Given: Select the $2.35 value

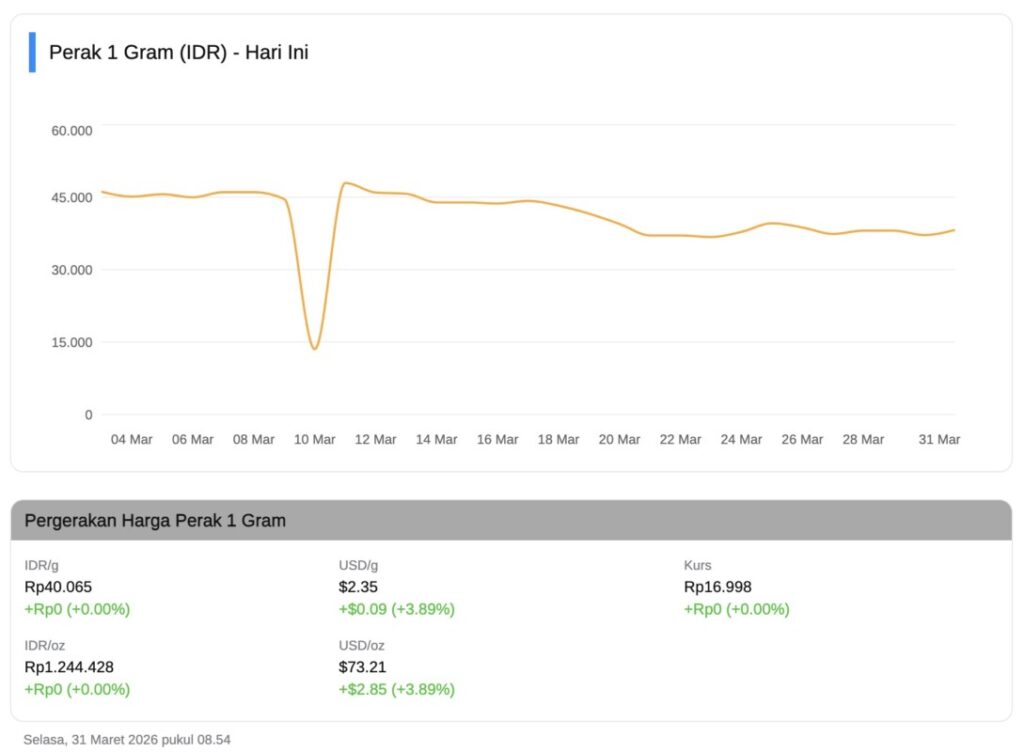Looking at the screenshot, I should (355, 587).
